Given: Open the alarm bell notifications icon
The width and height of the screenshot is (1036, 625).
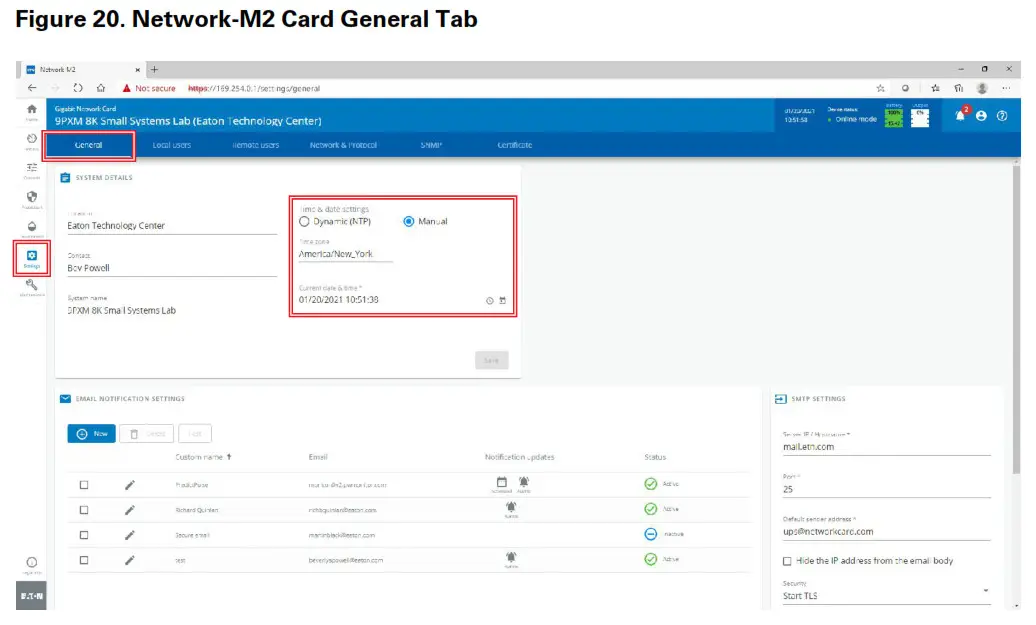Looking at the screenshot, I should point(960,116).
